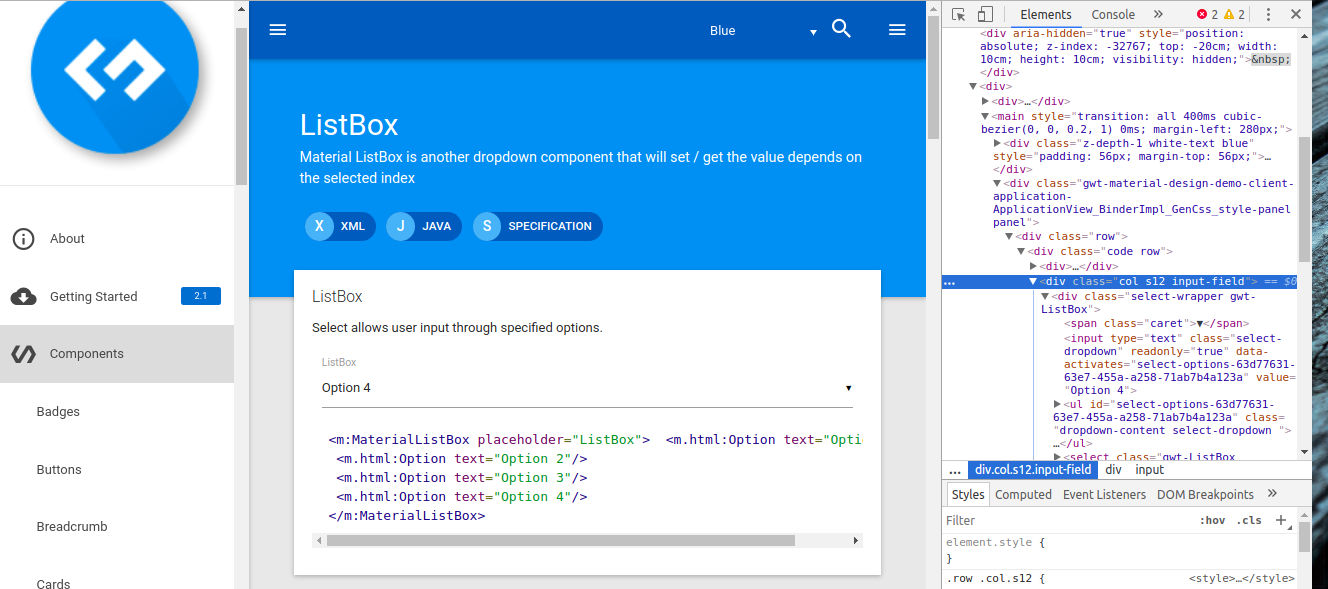
Task: Click the JAVA chip button
Action: point(424,226)
